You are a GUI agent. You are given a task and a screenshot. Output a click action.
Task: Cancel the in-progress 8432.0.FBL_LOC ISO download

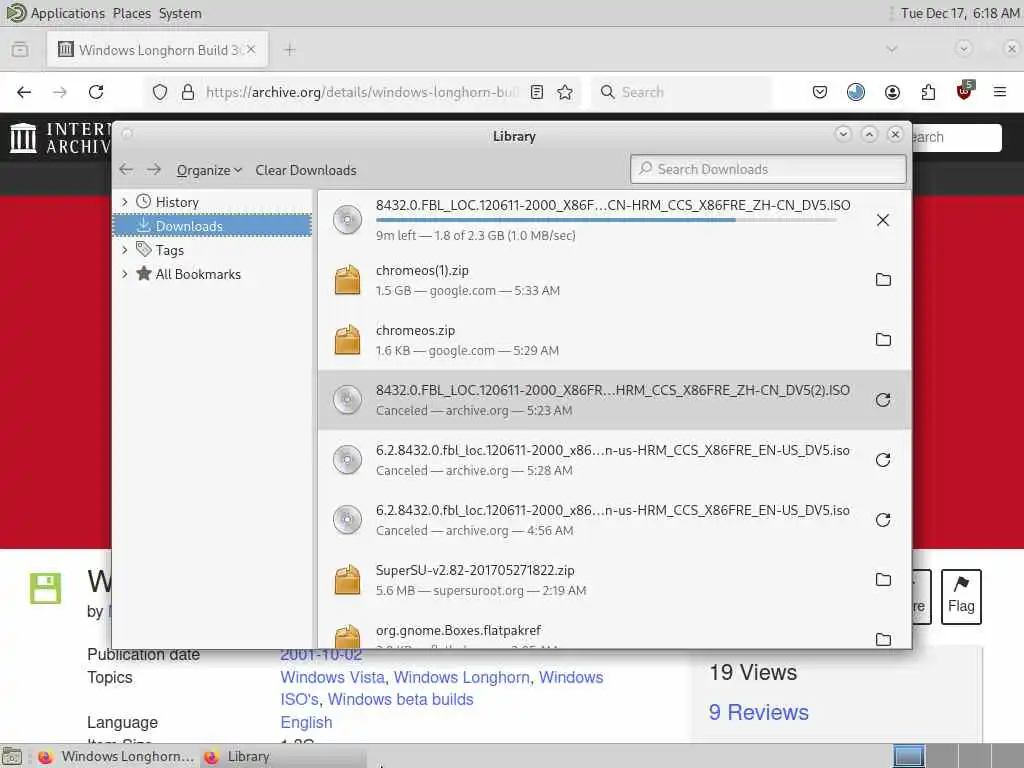point(882,220)
